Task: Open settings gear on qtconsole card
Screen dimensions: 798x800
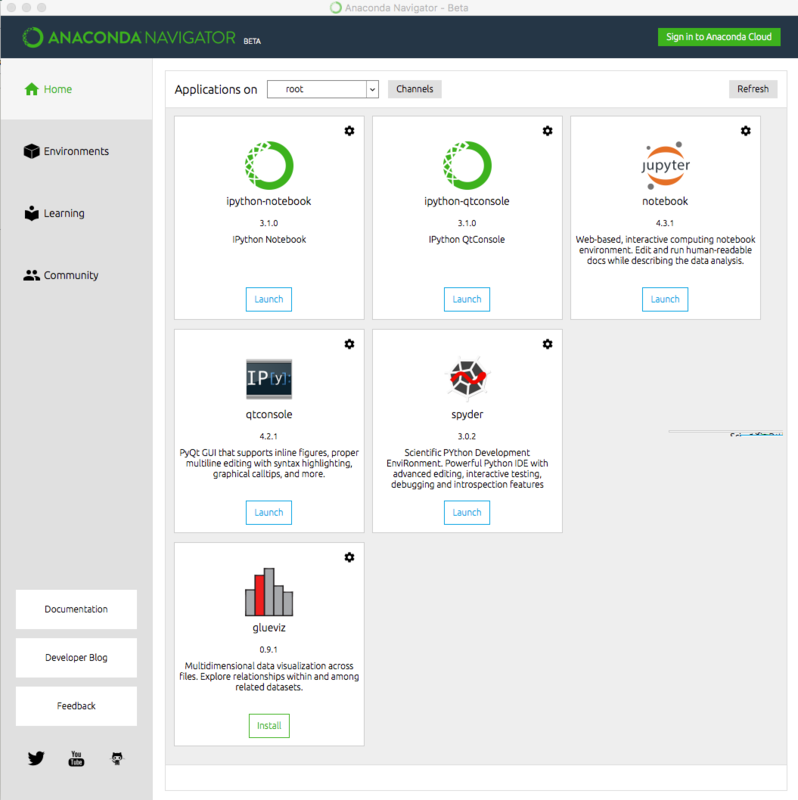Action: (349, 344)
